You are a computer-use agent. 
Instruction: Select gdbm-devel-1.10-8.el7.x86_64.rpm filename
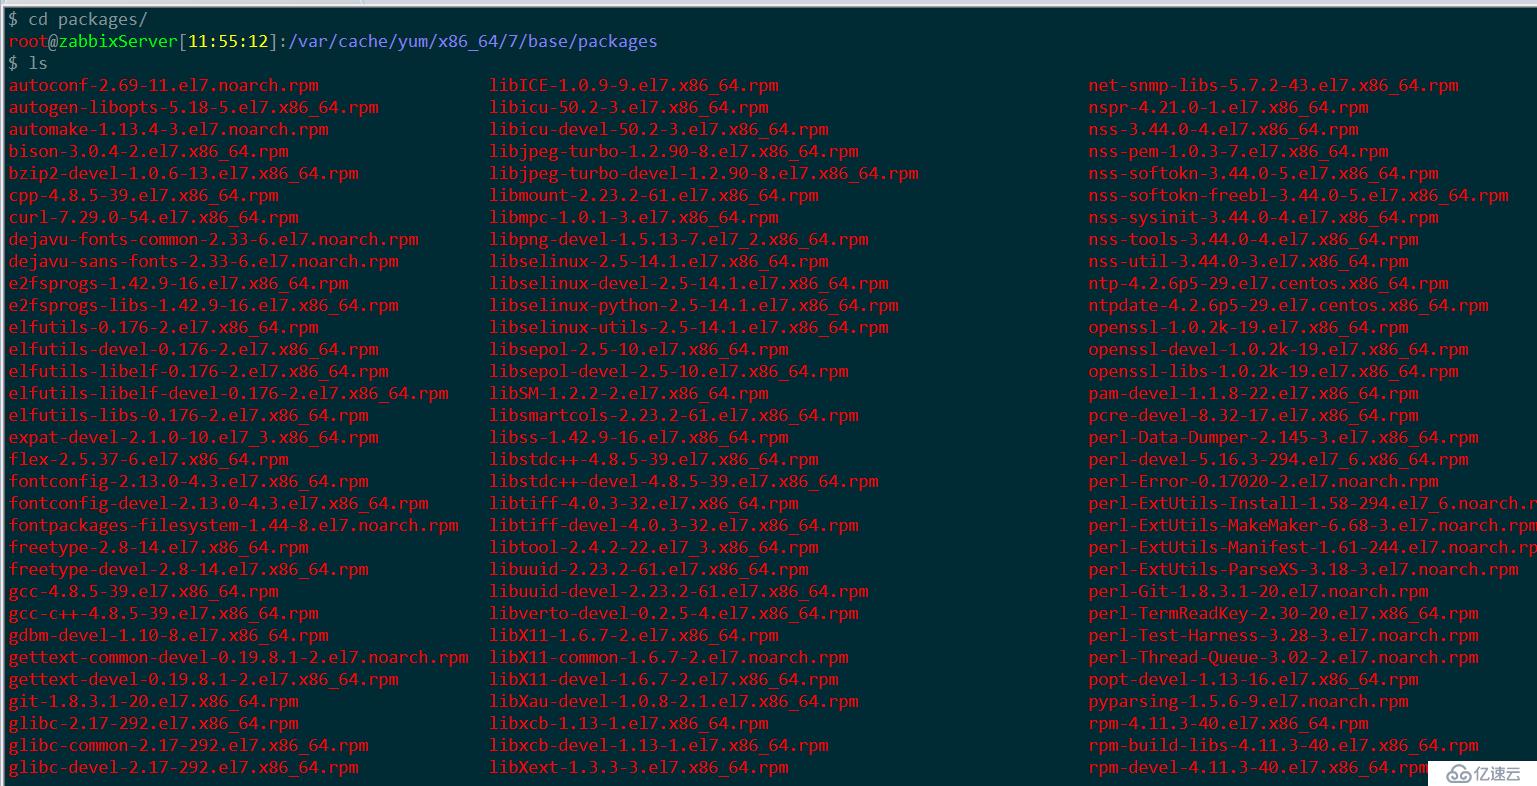pos(169,636)
